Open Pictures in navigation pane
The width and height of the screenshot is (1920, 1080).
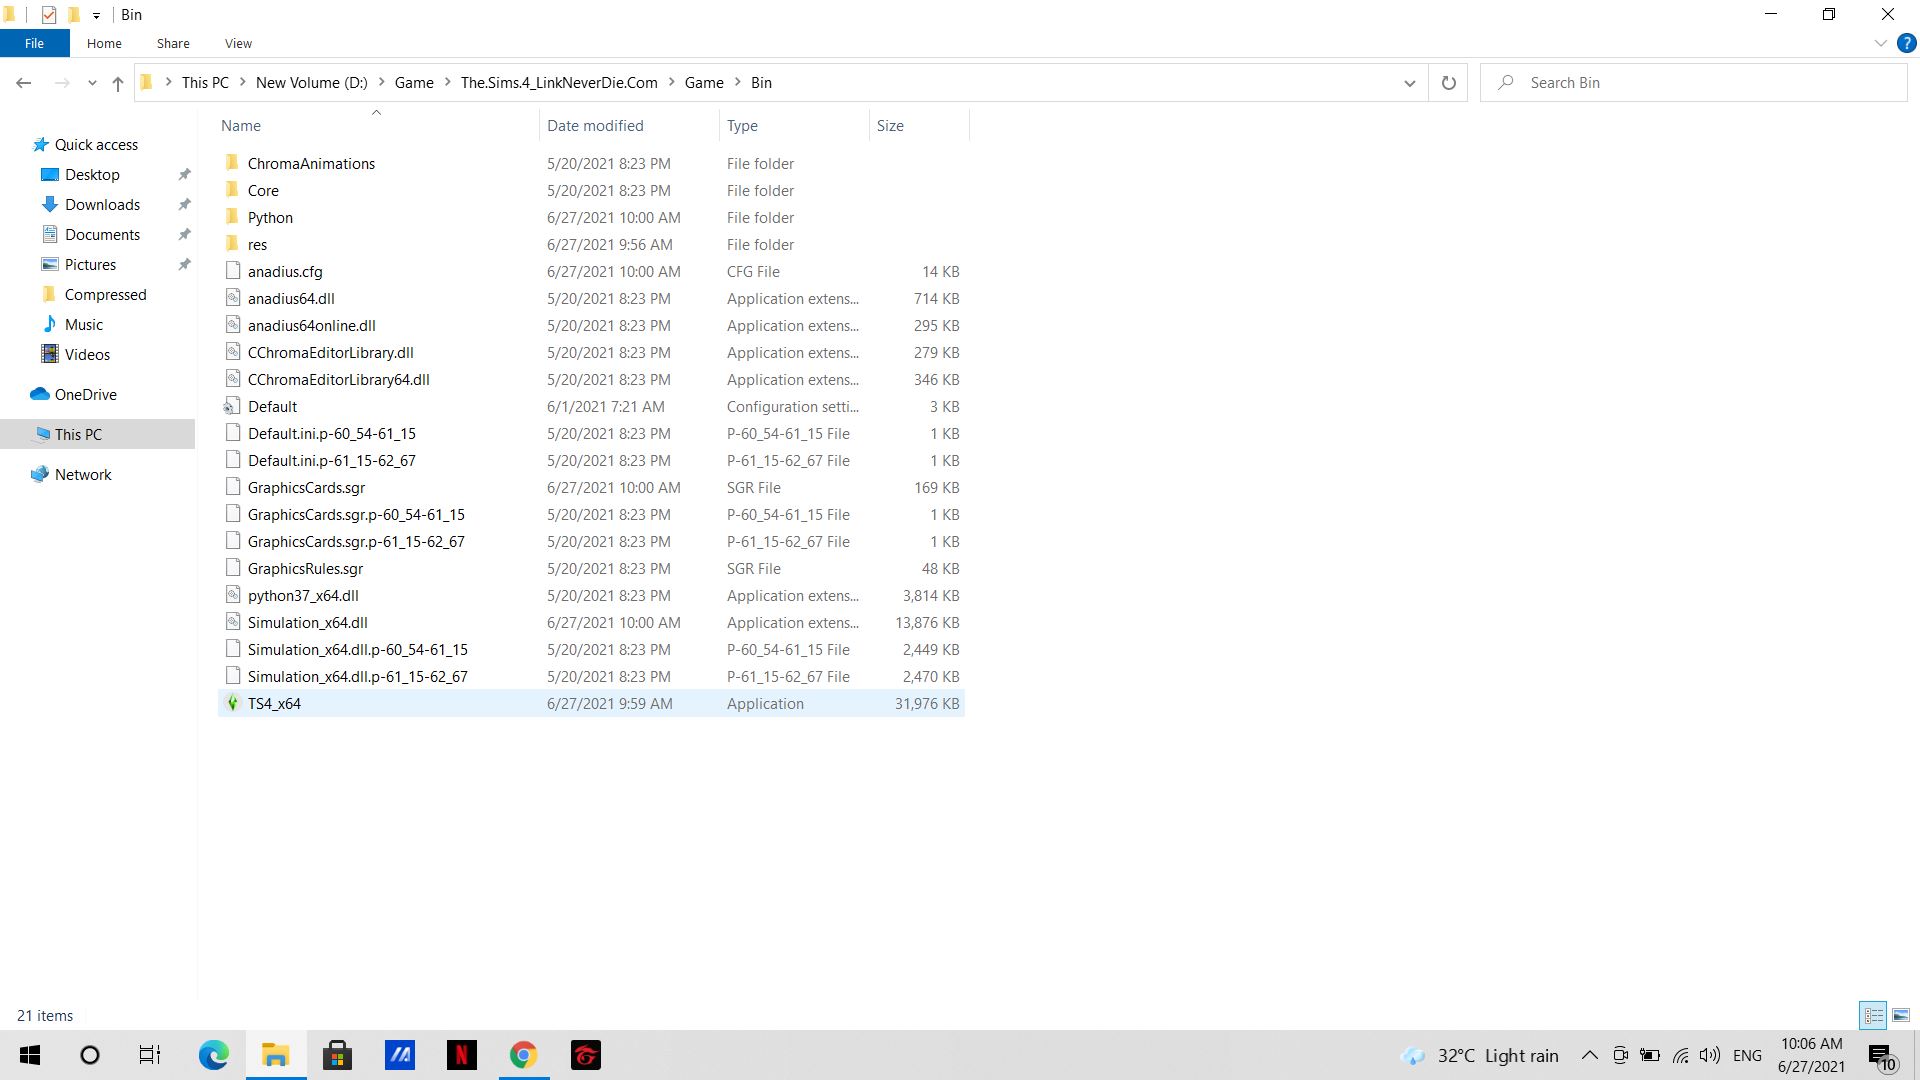pos(90,265)
